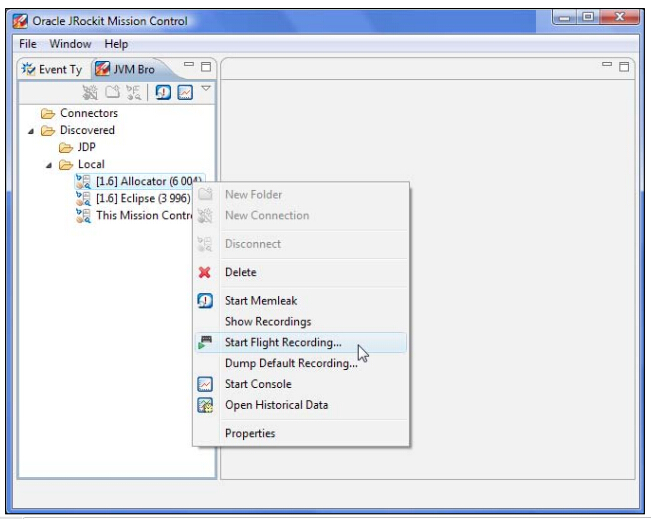651x519 pixels.
Task: Open the JVM Browser view menu arrow
Action: [x=206, y=89]
